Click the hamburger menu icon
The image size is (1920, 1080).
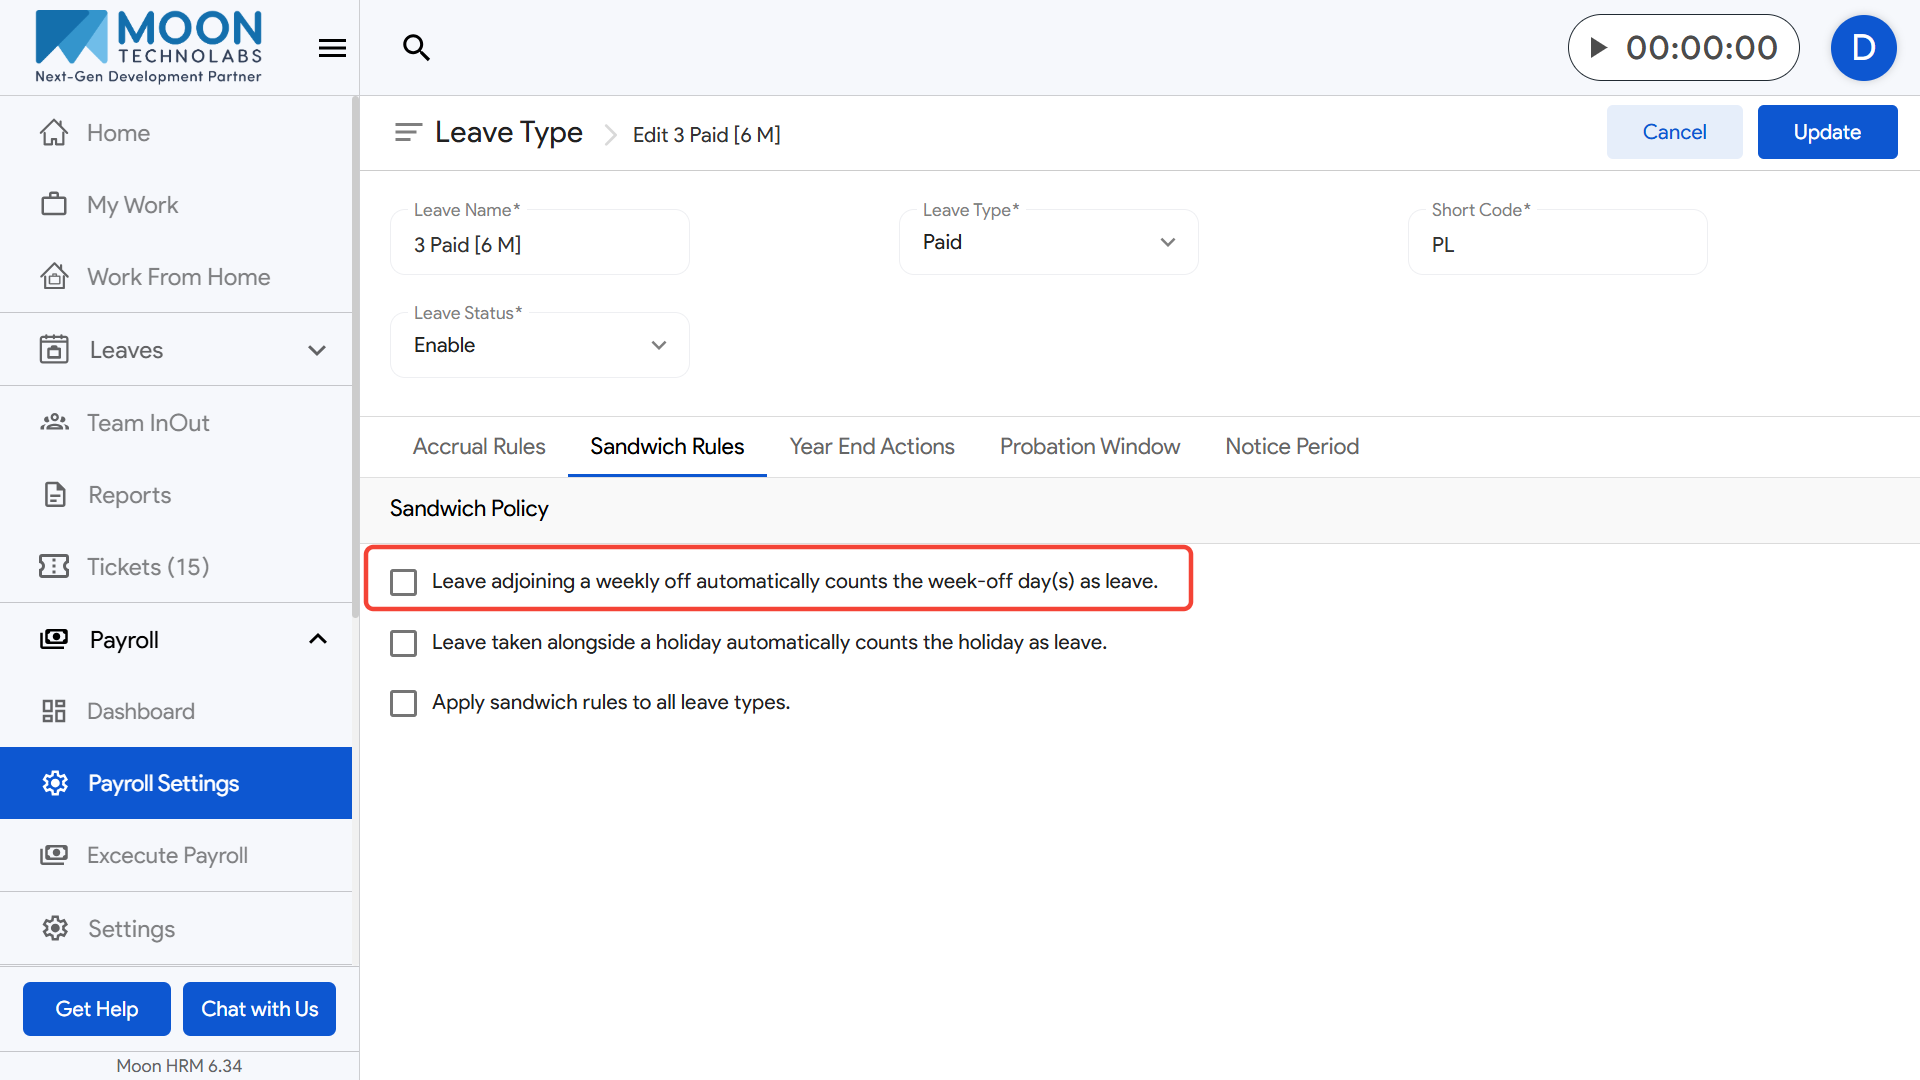point(332,48)
